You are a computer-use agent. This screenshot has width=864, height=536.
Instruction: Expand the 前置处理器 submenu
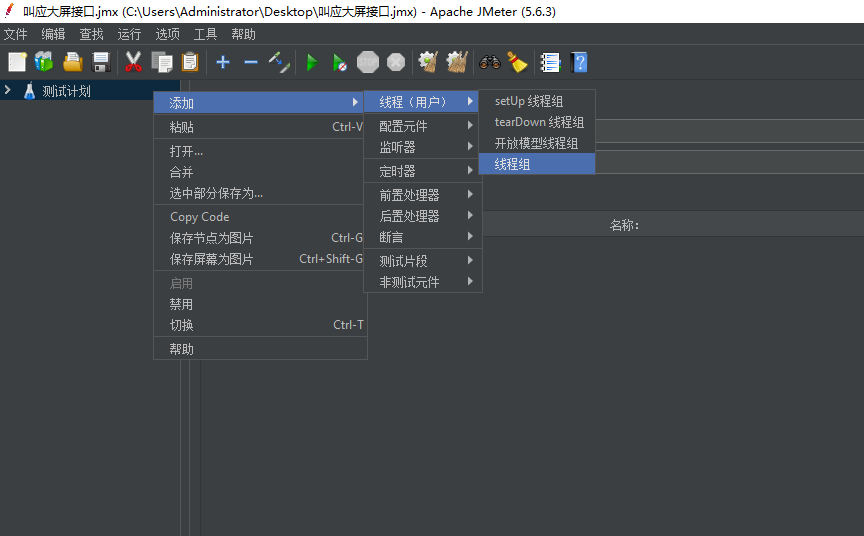tap(423, 195)
